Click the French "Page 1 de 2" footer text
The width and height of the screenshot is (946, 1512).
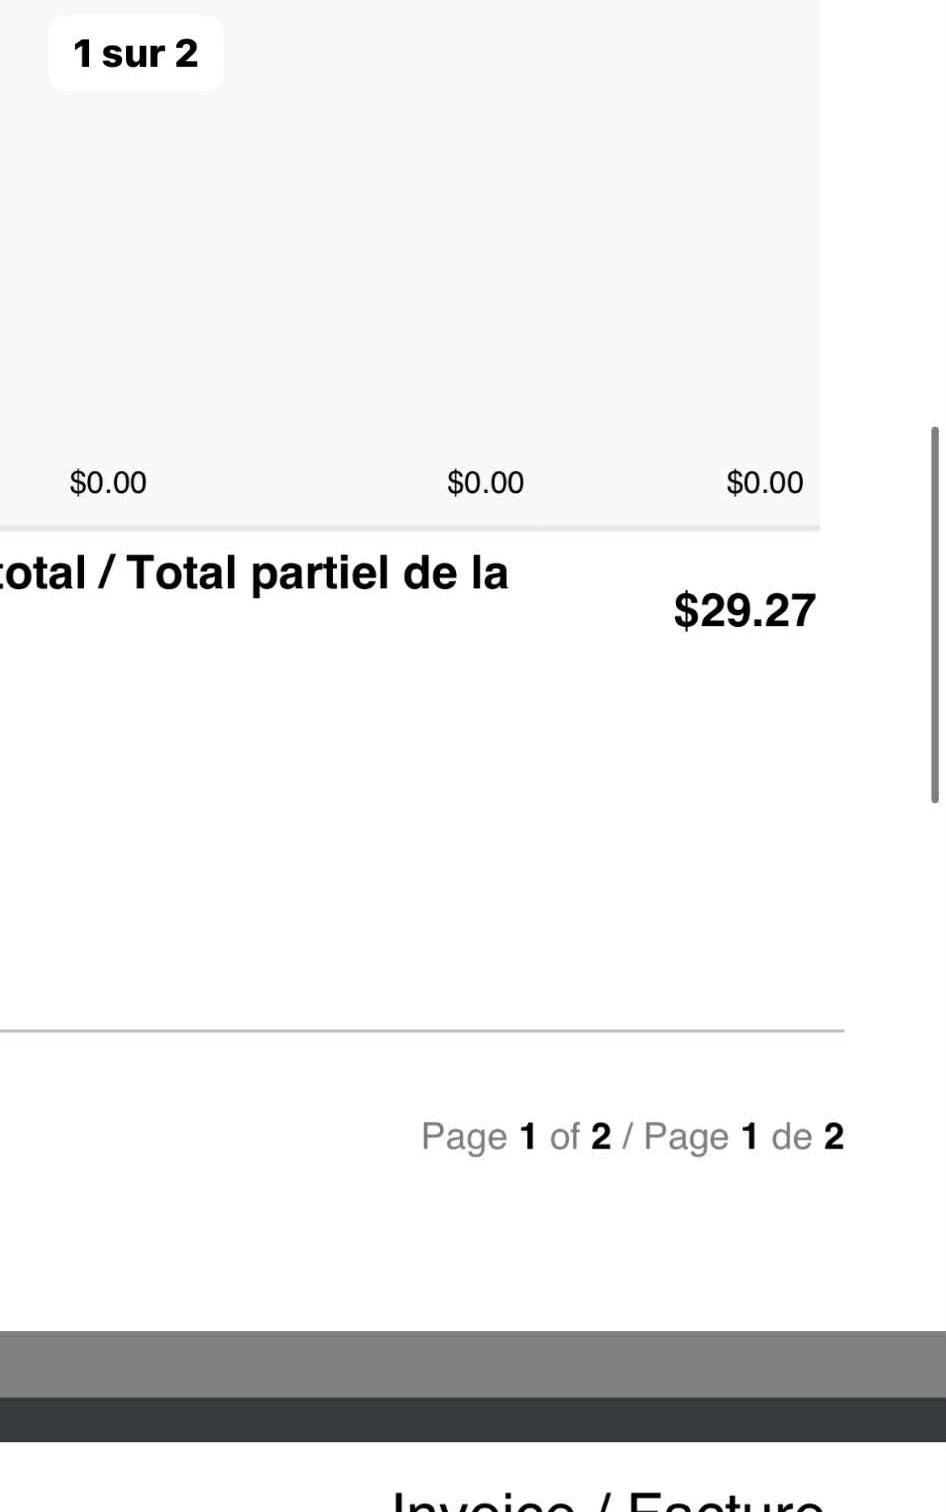point(743,1136)
